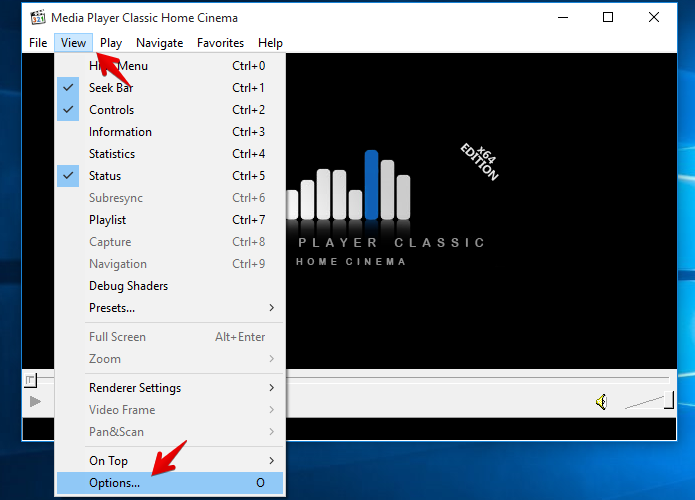The image size is (695, 500).
Task: Click the Capture menu entry
Action: (x=170, y=242)
